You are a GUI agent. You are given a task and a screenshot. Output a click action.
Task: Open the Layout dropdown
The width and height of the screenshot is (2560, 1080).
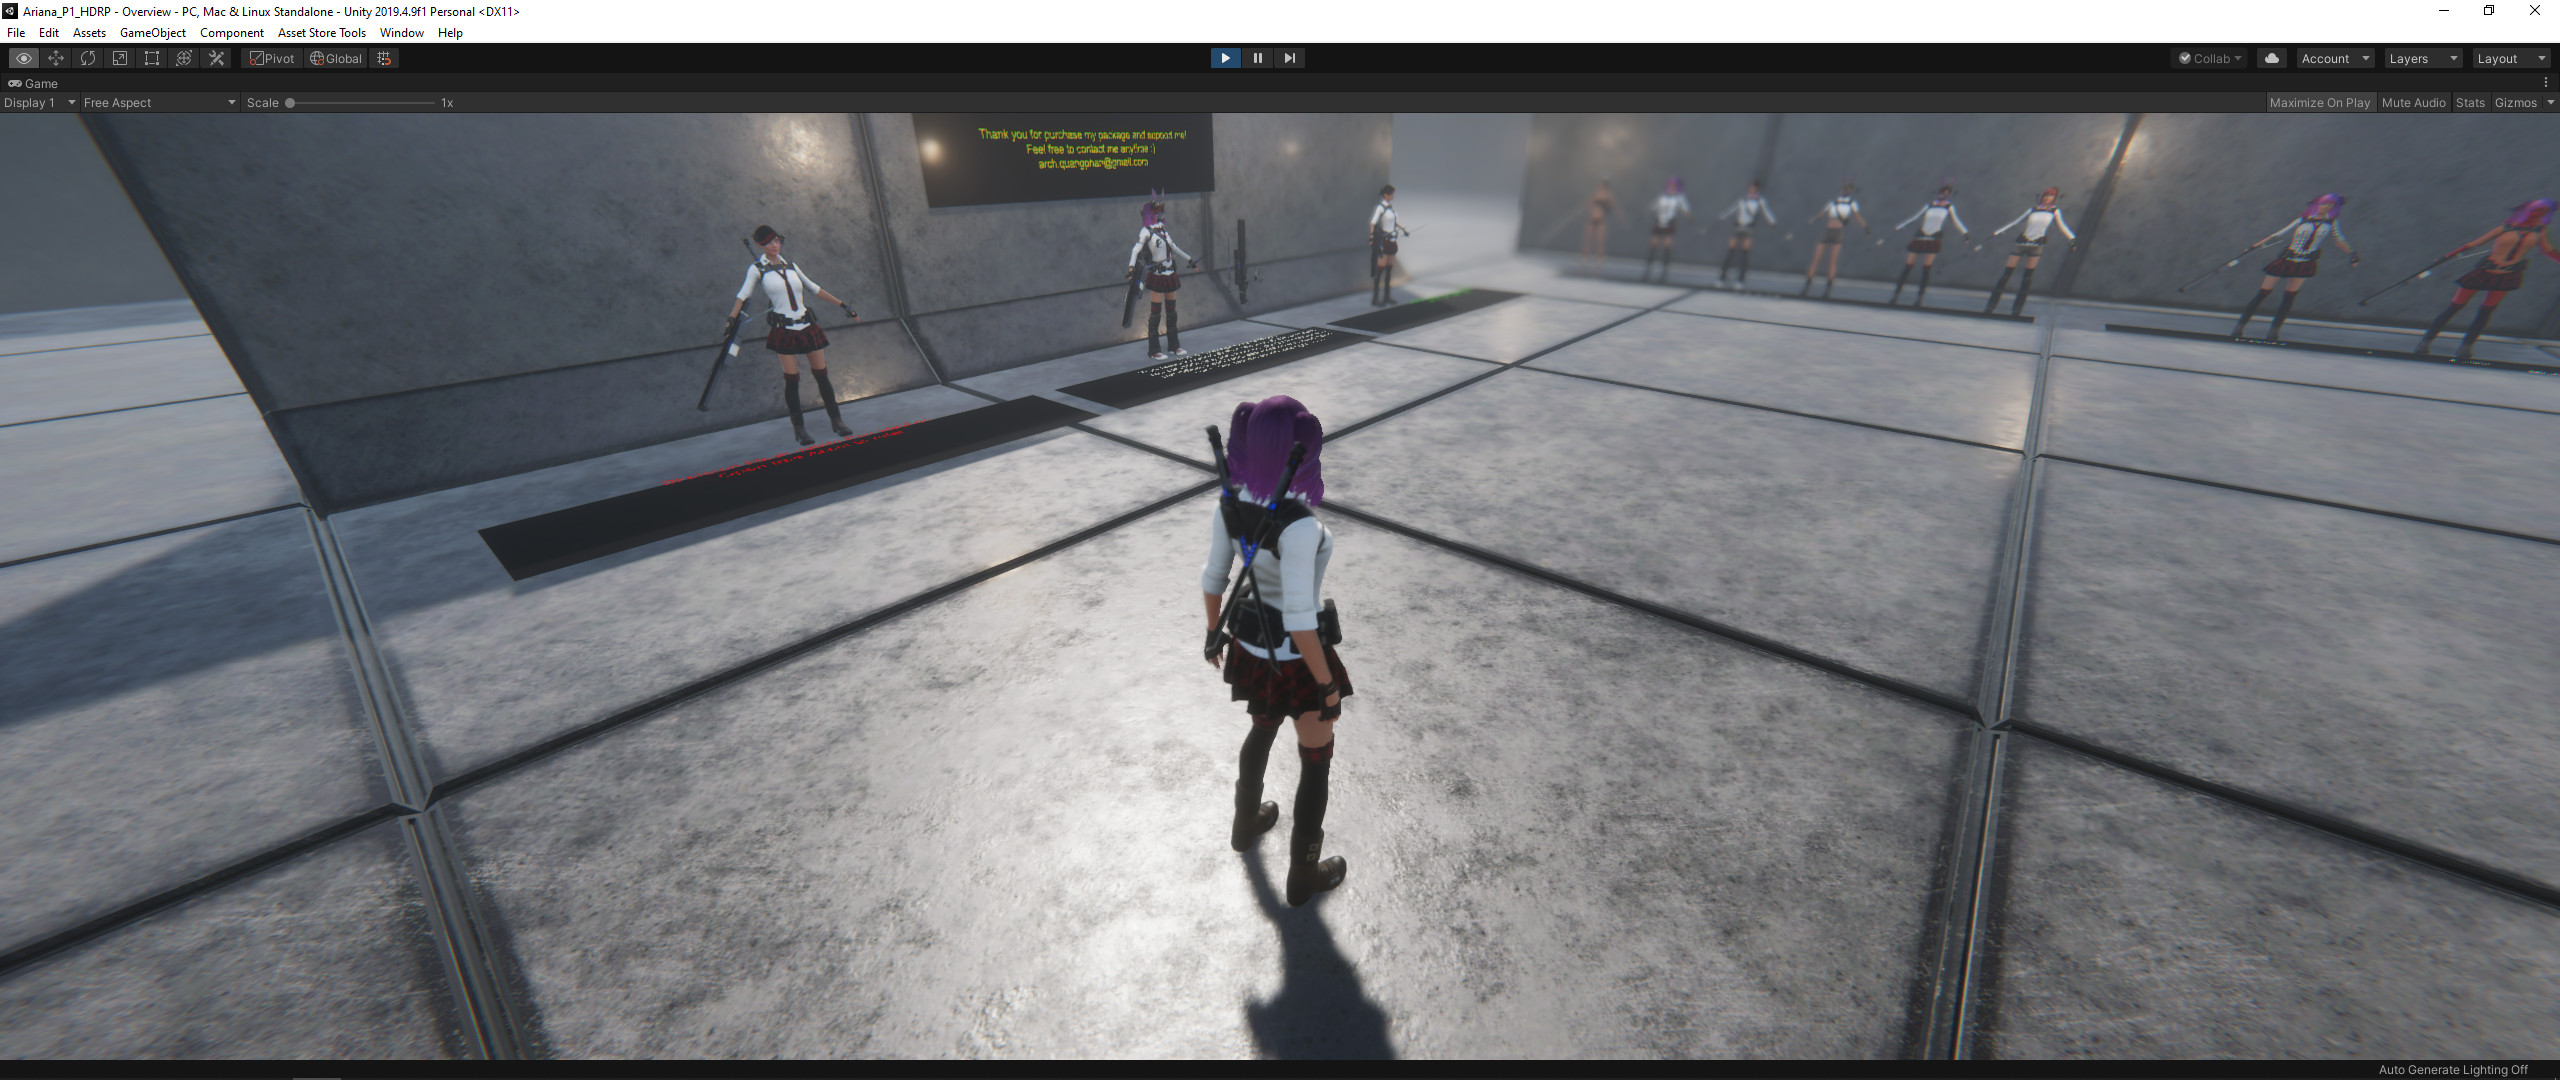[2511, 58]
